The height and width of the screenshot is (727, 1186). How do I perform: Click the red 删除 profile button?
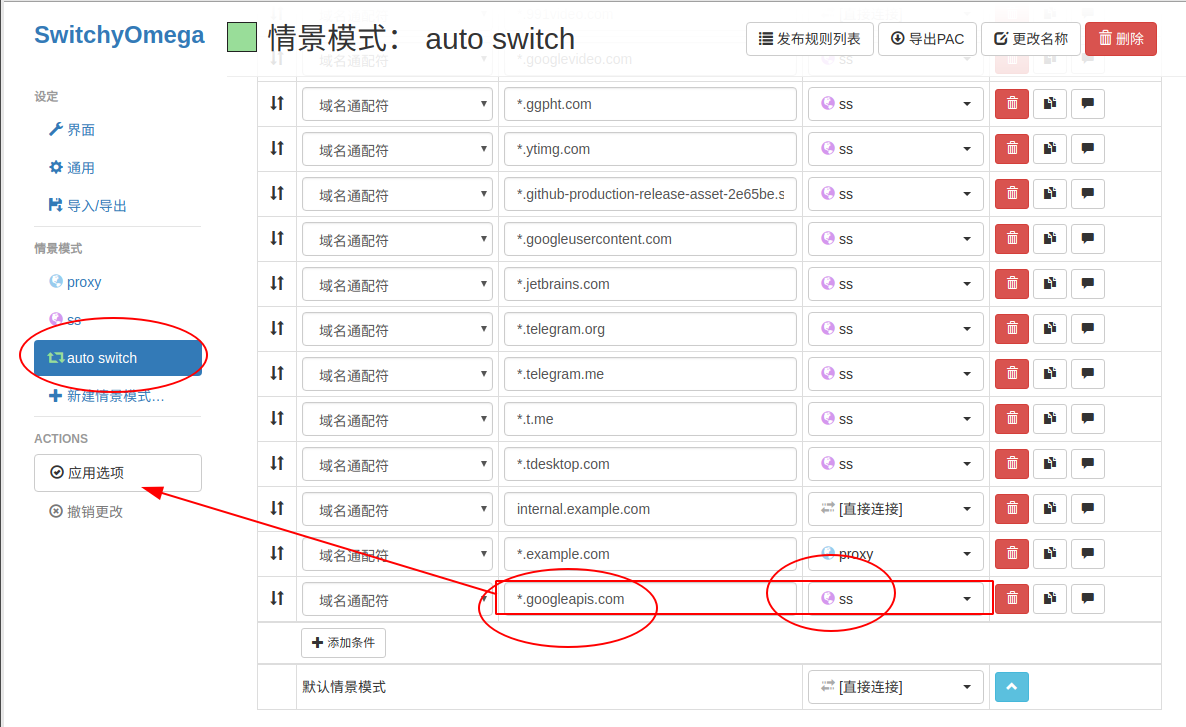(1121, 39)
